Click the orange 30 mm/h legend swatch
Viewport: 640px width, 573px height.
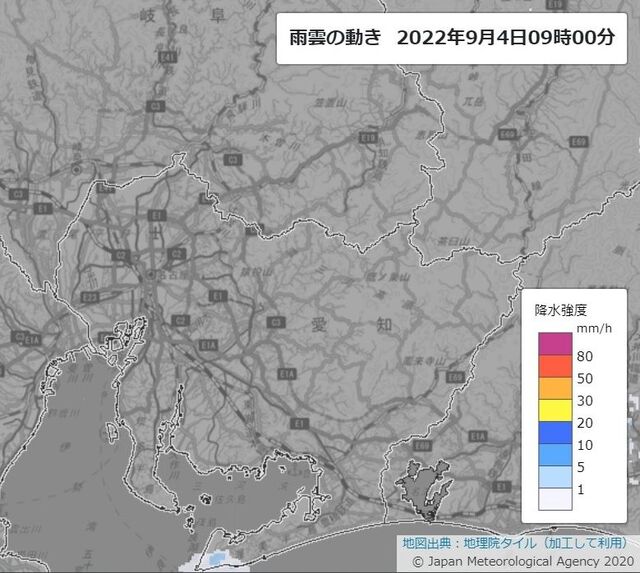point(555,388)
